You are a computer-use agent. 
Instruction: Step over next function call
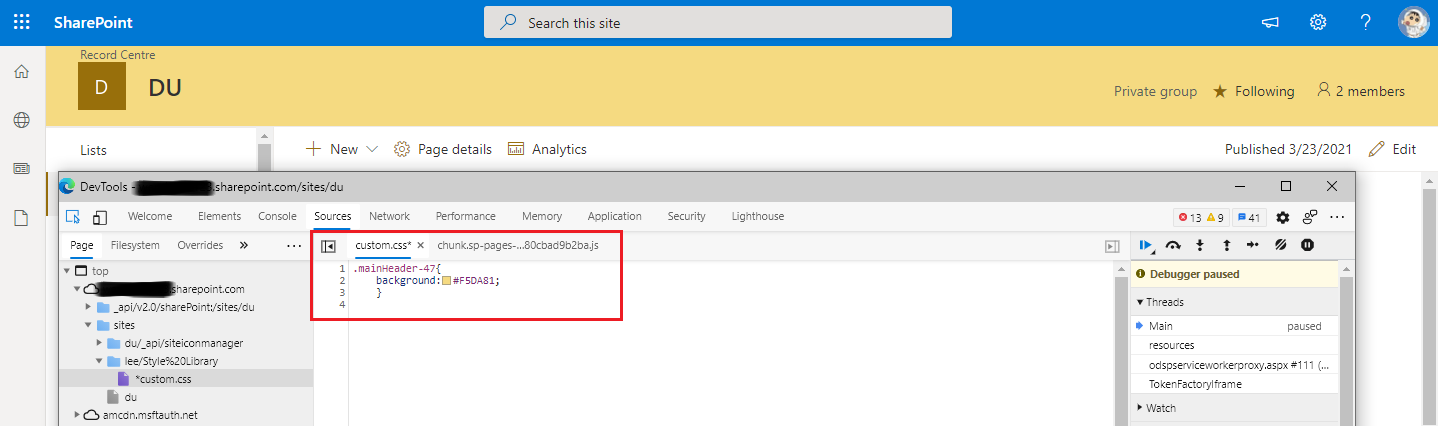coord(1174,245)
